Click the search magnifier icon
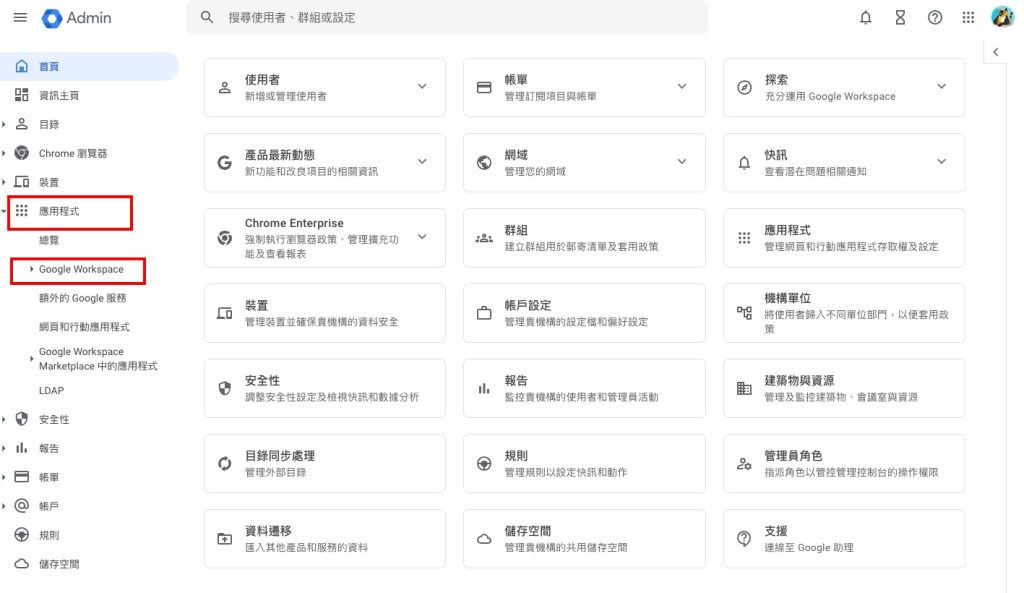Viewport: 1024px width, 593px height. click(x=207, y=18)
